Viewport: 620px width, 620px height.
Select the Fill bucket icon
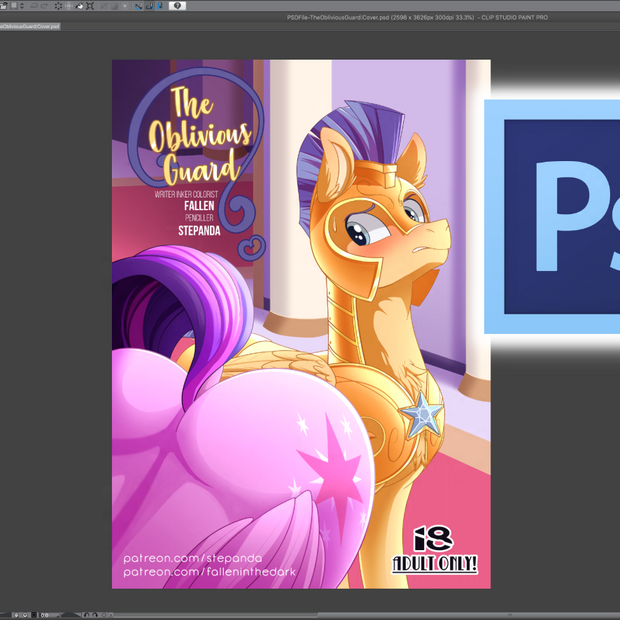click(x=79, y=6)
